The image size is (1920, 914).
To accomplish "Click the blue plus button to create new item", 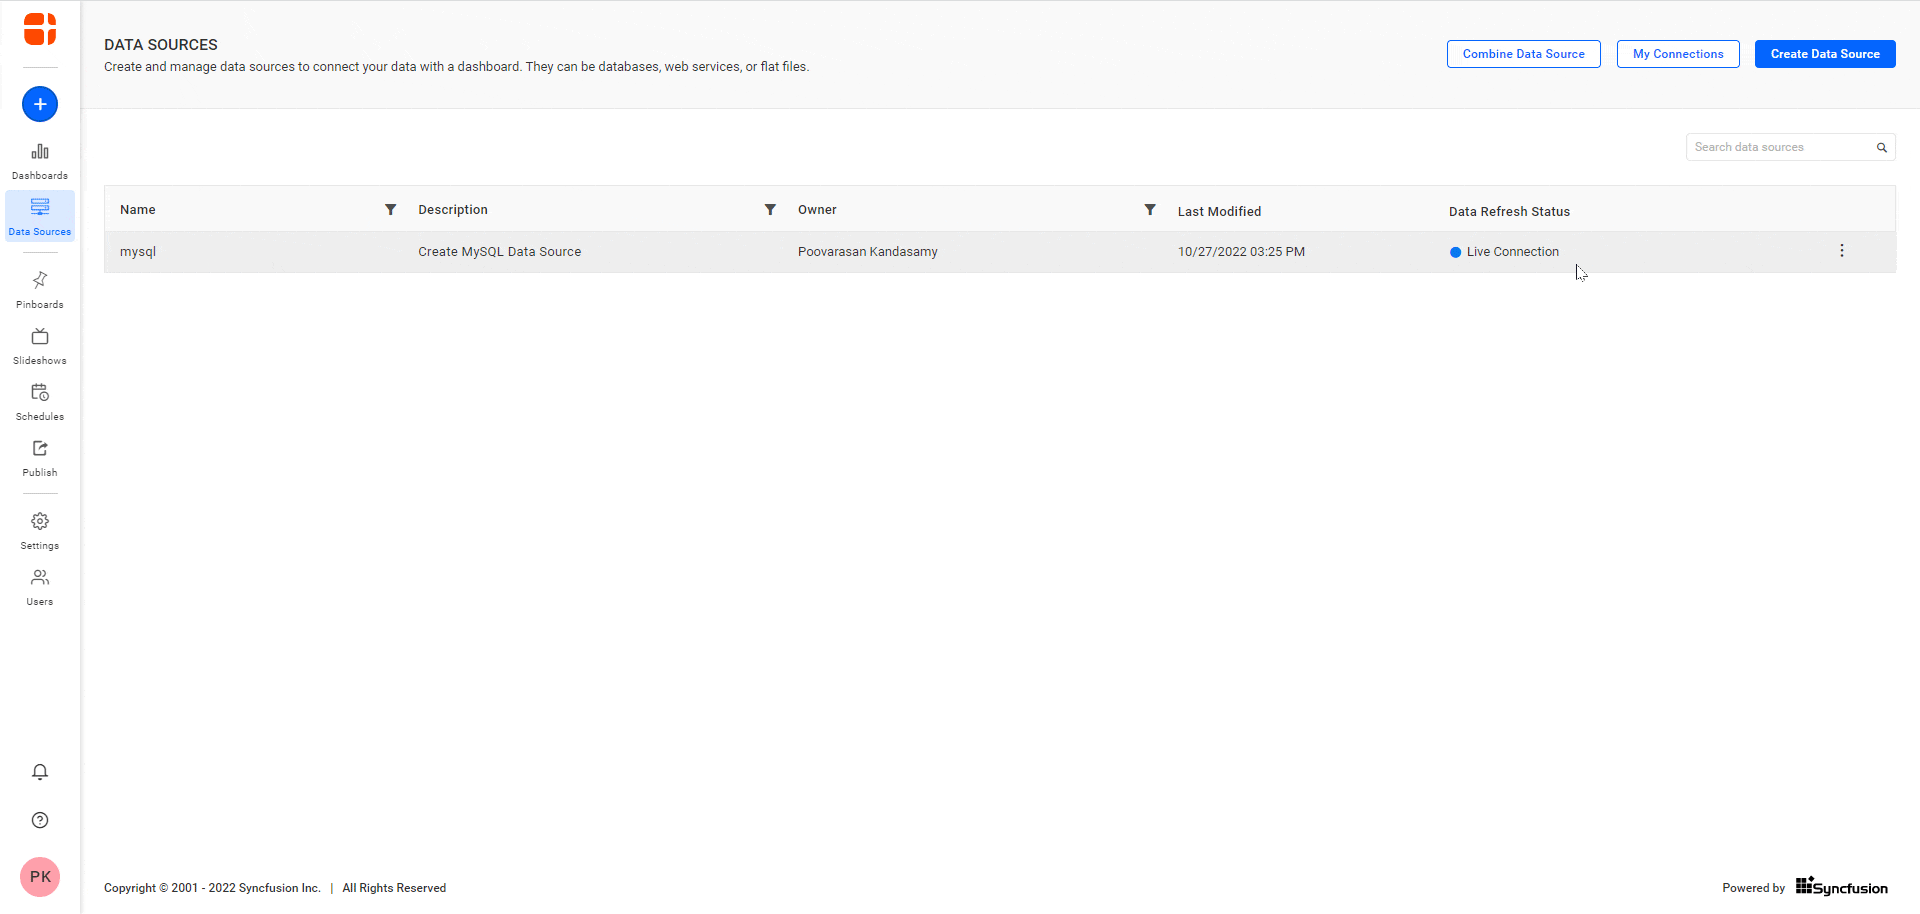I will coord(39,103).
